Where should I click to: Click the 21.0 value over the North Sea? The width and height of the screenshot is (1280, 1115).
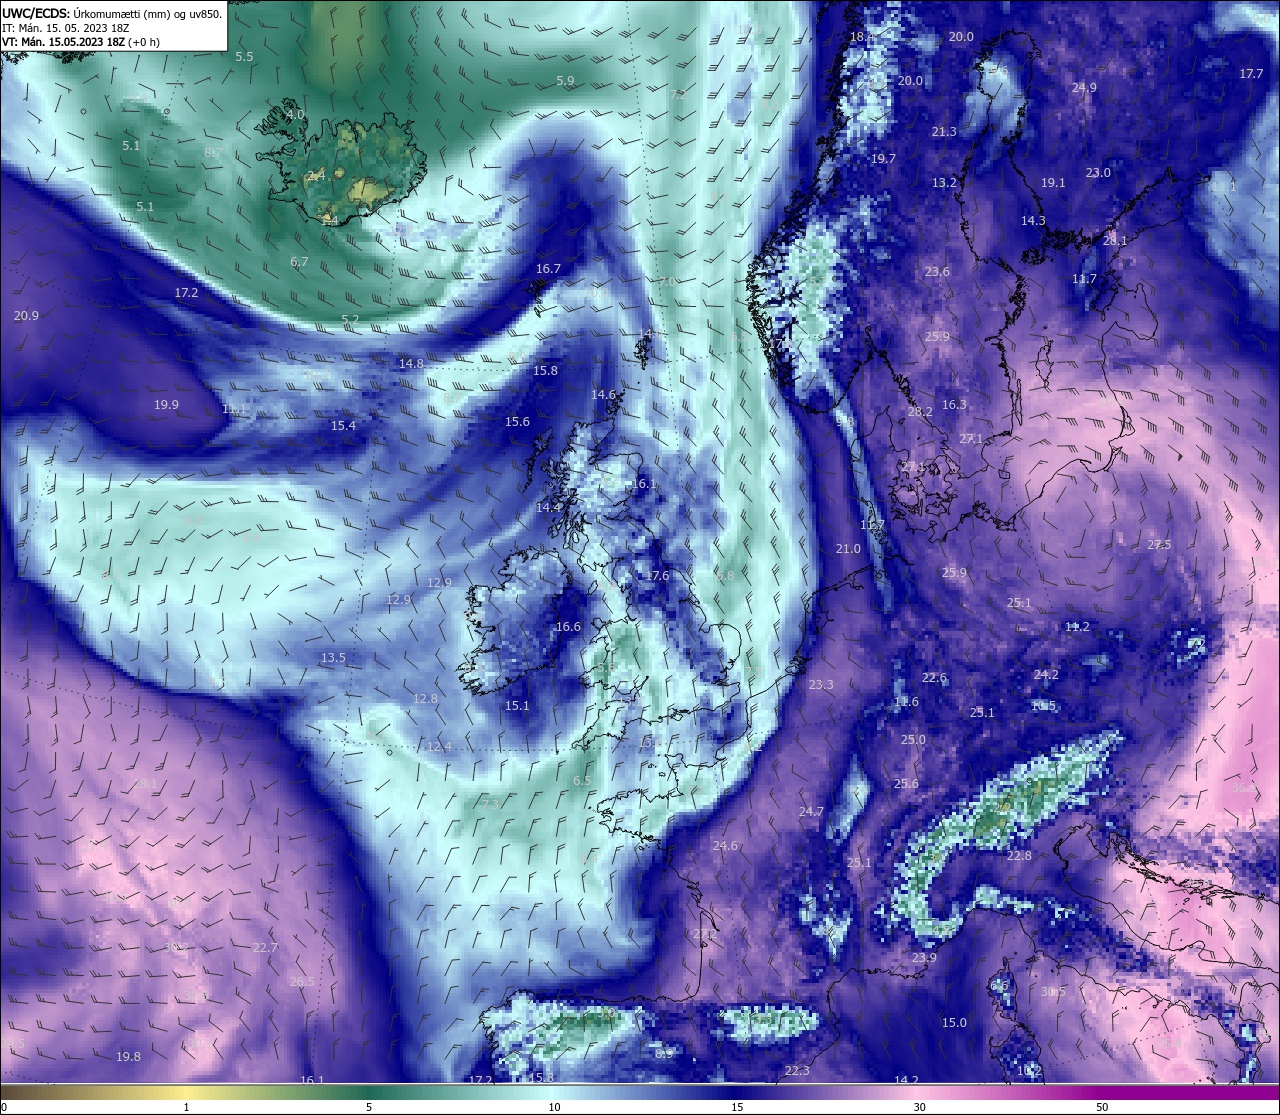(x=848, y=549)
